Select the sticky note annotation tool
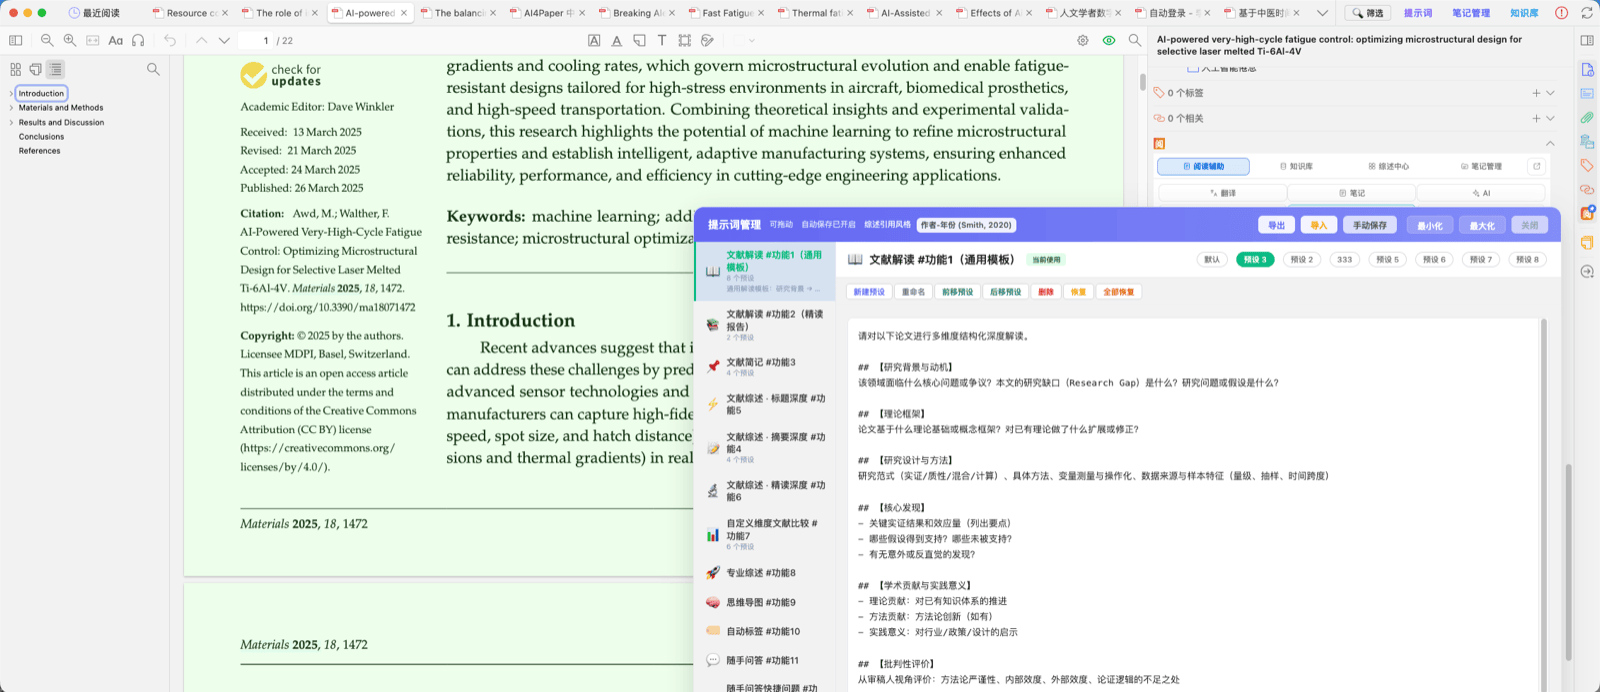 (640, 40)
